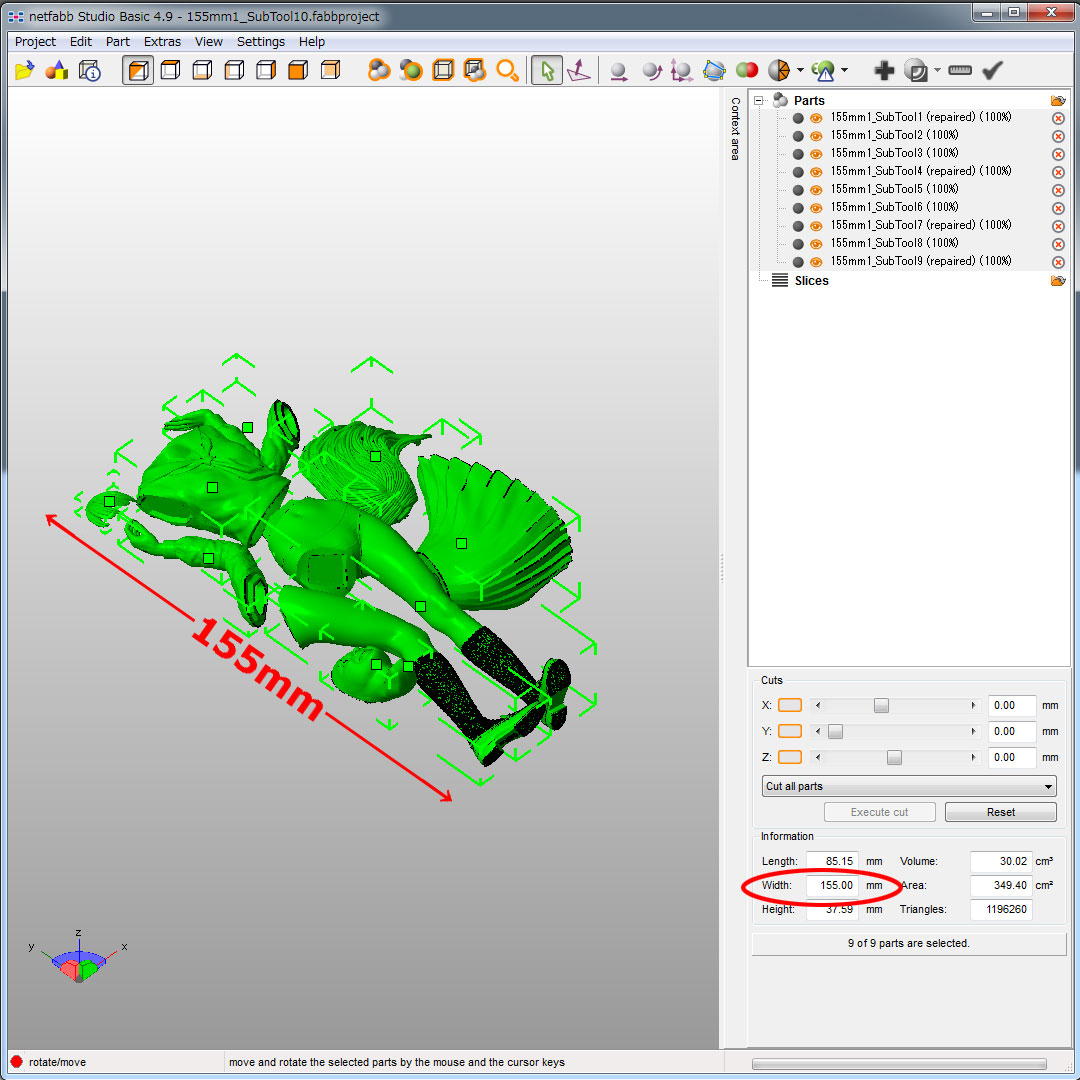Switch to the back view cube icon
Viewport: 1080px width, 1080px height.
tap(331, 70)
